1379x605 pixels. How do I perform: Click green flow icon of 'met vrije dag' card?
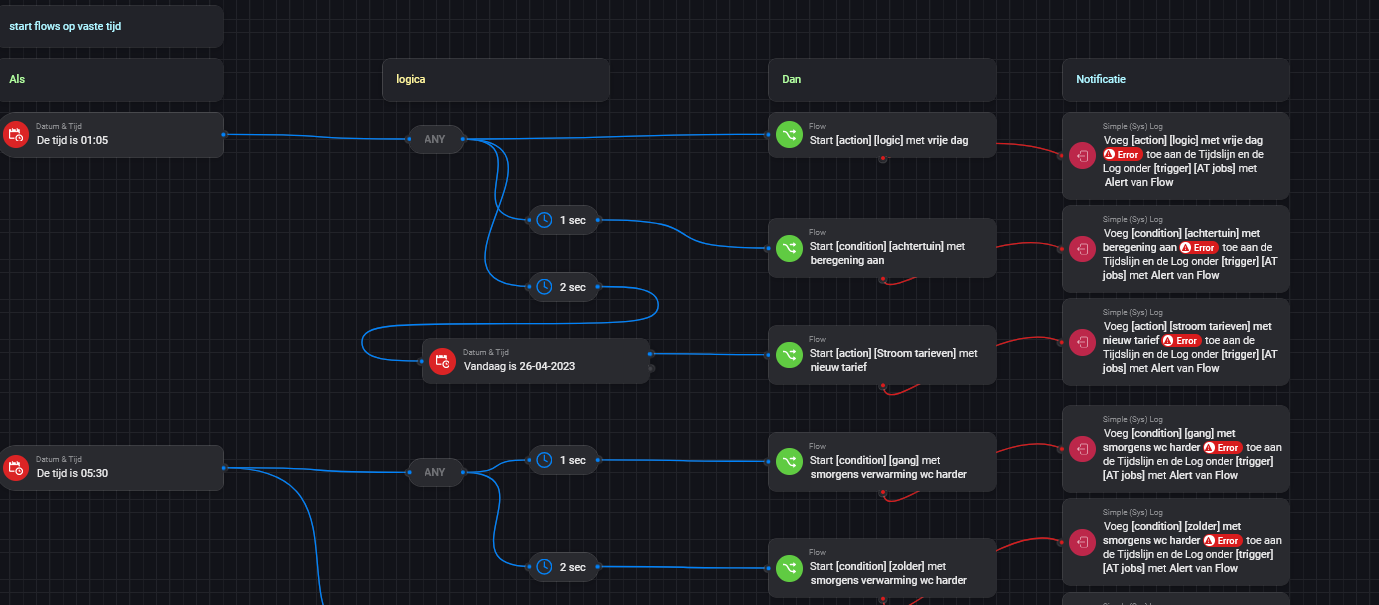[x=789, y=135]
